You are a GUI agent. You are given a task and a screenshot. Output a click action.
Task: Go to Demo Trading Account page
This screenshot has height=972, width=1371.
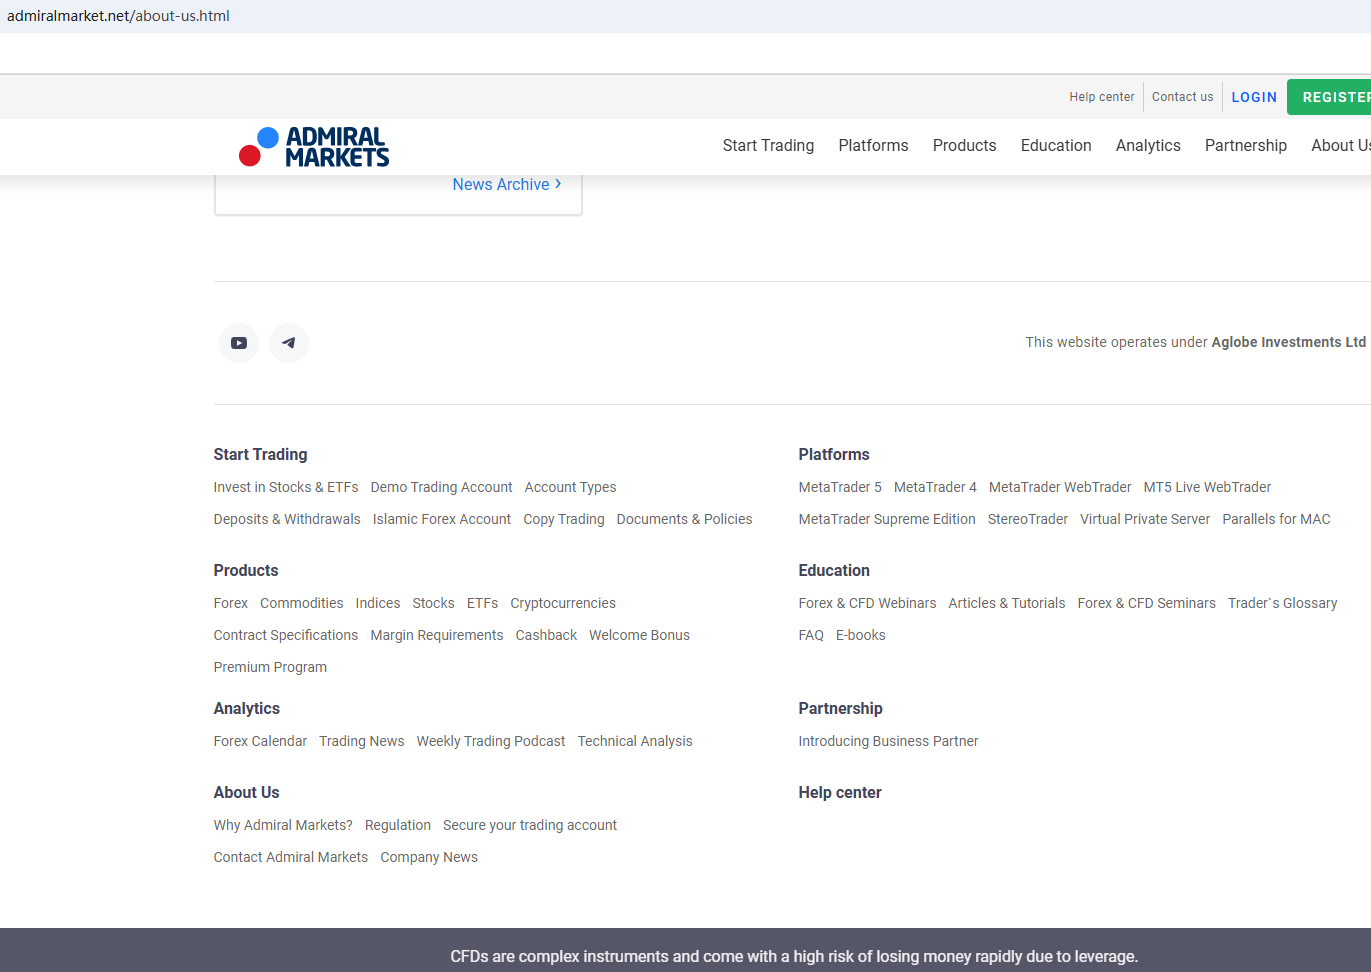(441, 487)
